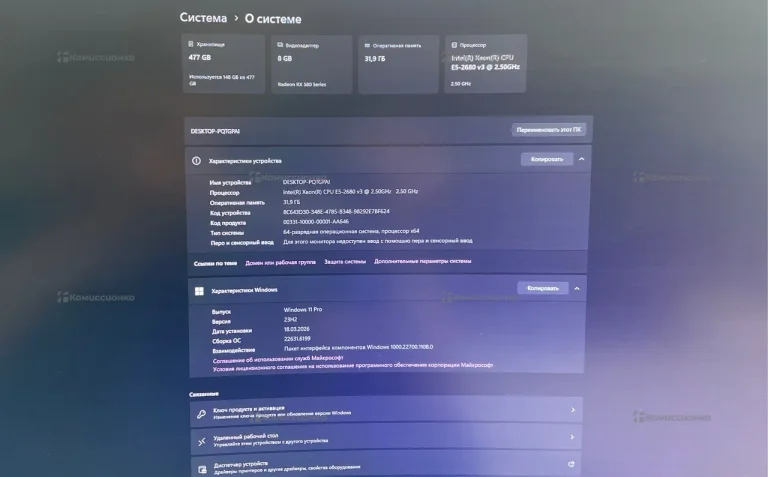The width and height of the screenshot is (768, 477).
Task: Open Ключ продукта и активация arrow
Action: coord(573,410)
